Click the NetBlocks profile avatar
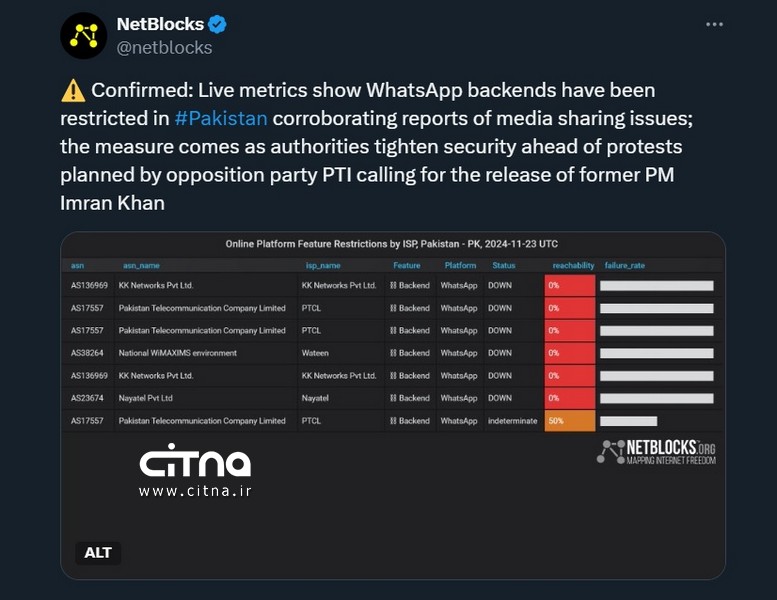The width and height of the screenshot is (777, 600). [83, 36]
